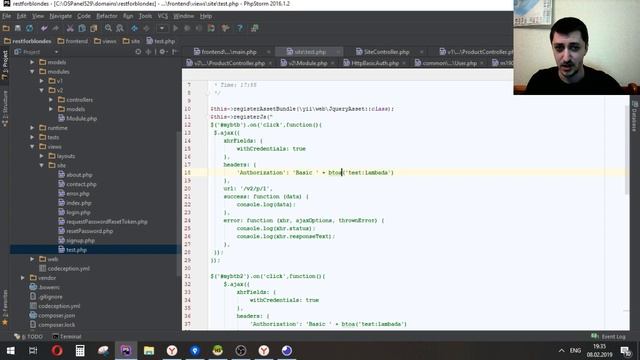Screen dimensions: 640x360
Task: Click the Find magnifier icon
Action: click(108, 28)
